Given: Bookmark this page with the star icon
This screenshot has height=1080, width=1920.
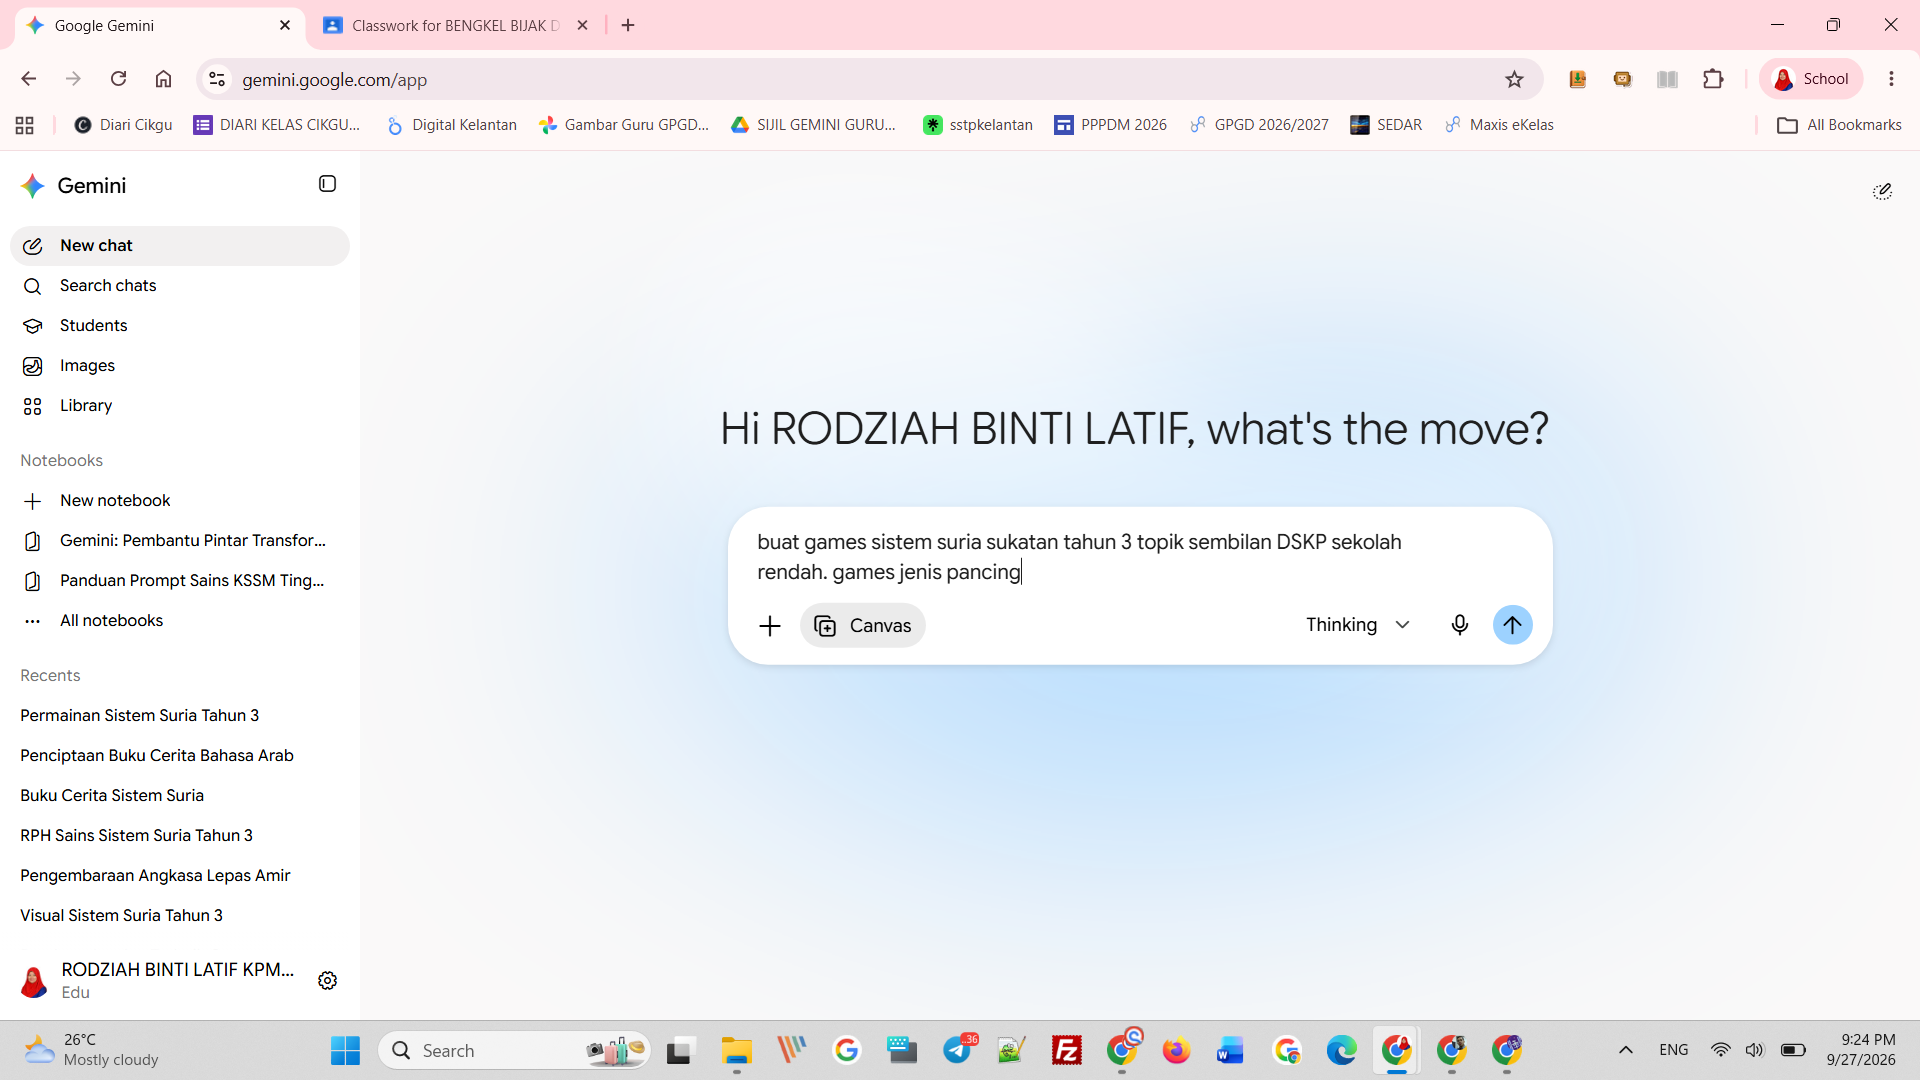Looking at the screenshot, I should coord(1514,79).
